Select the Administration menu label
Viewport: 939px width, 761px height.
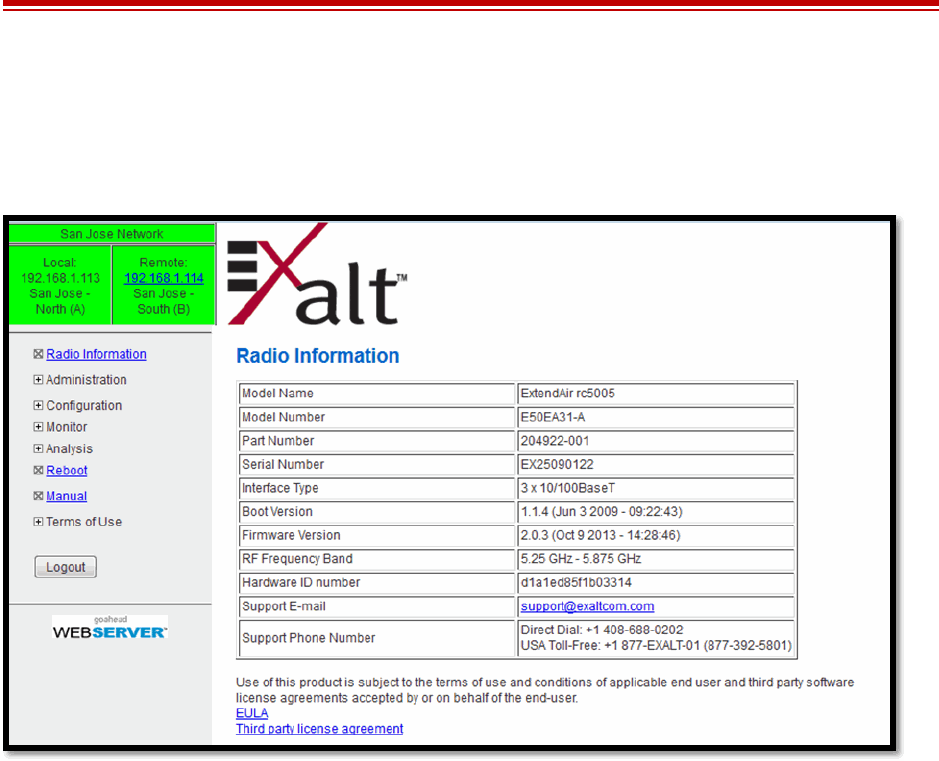[x=86, y=380]
